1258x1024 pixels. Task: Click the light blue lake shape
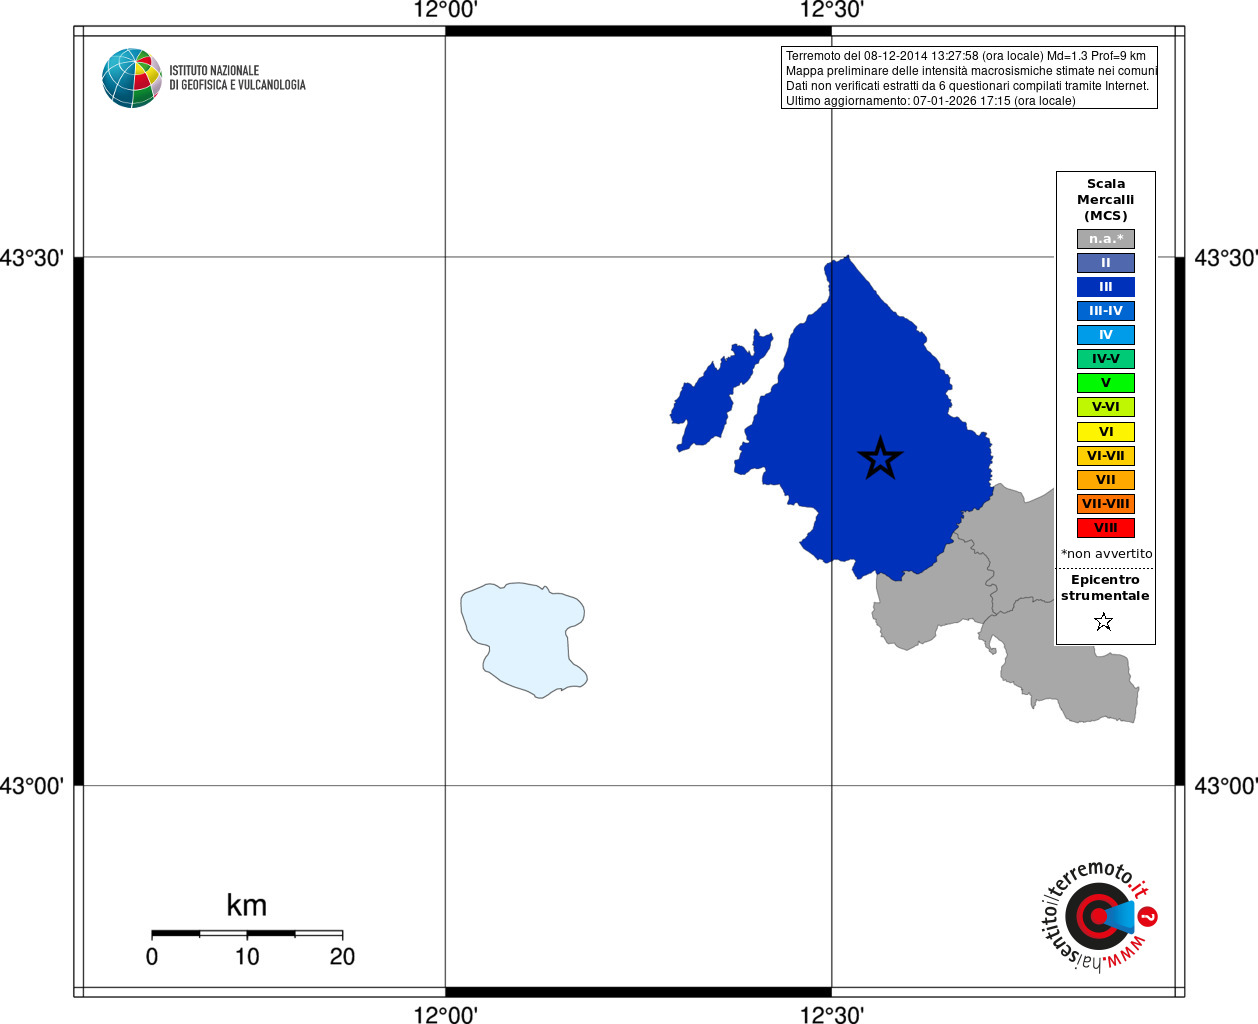coord(522,638)
